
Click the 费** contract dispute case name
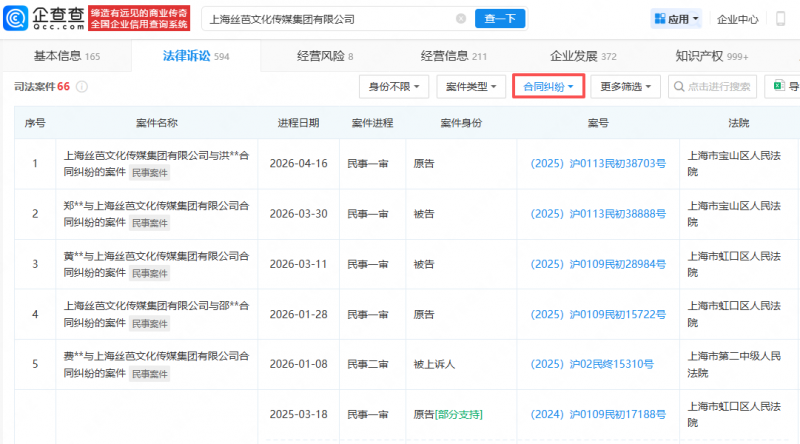[x=156, y=364]
